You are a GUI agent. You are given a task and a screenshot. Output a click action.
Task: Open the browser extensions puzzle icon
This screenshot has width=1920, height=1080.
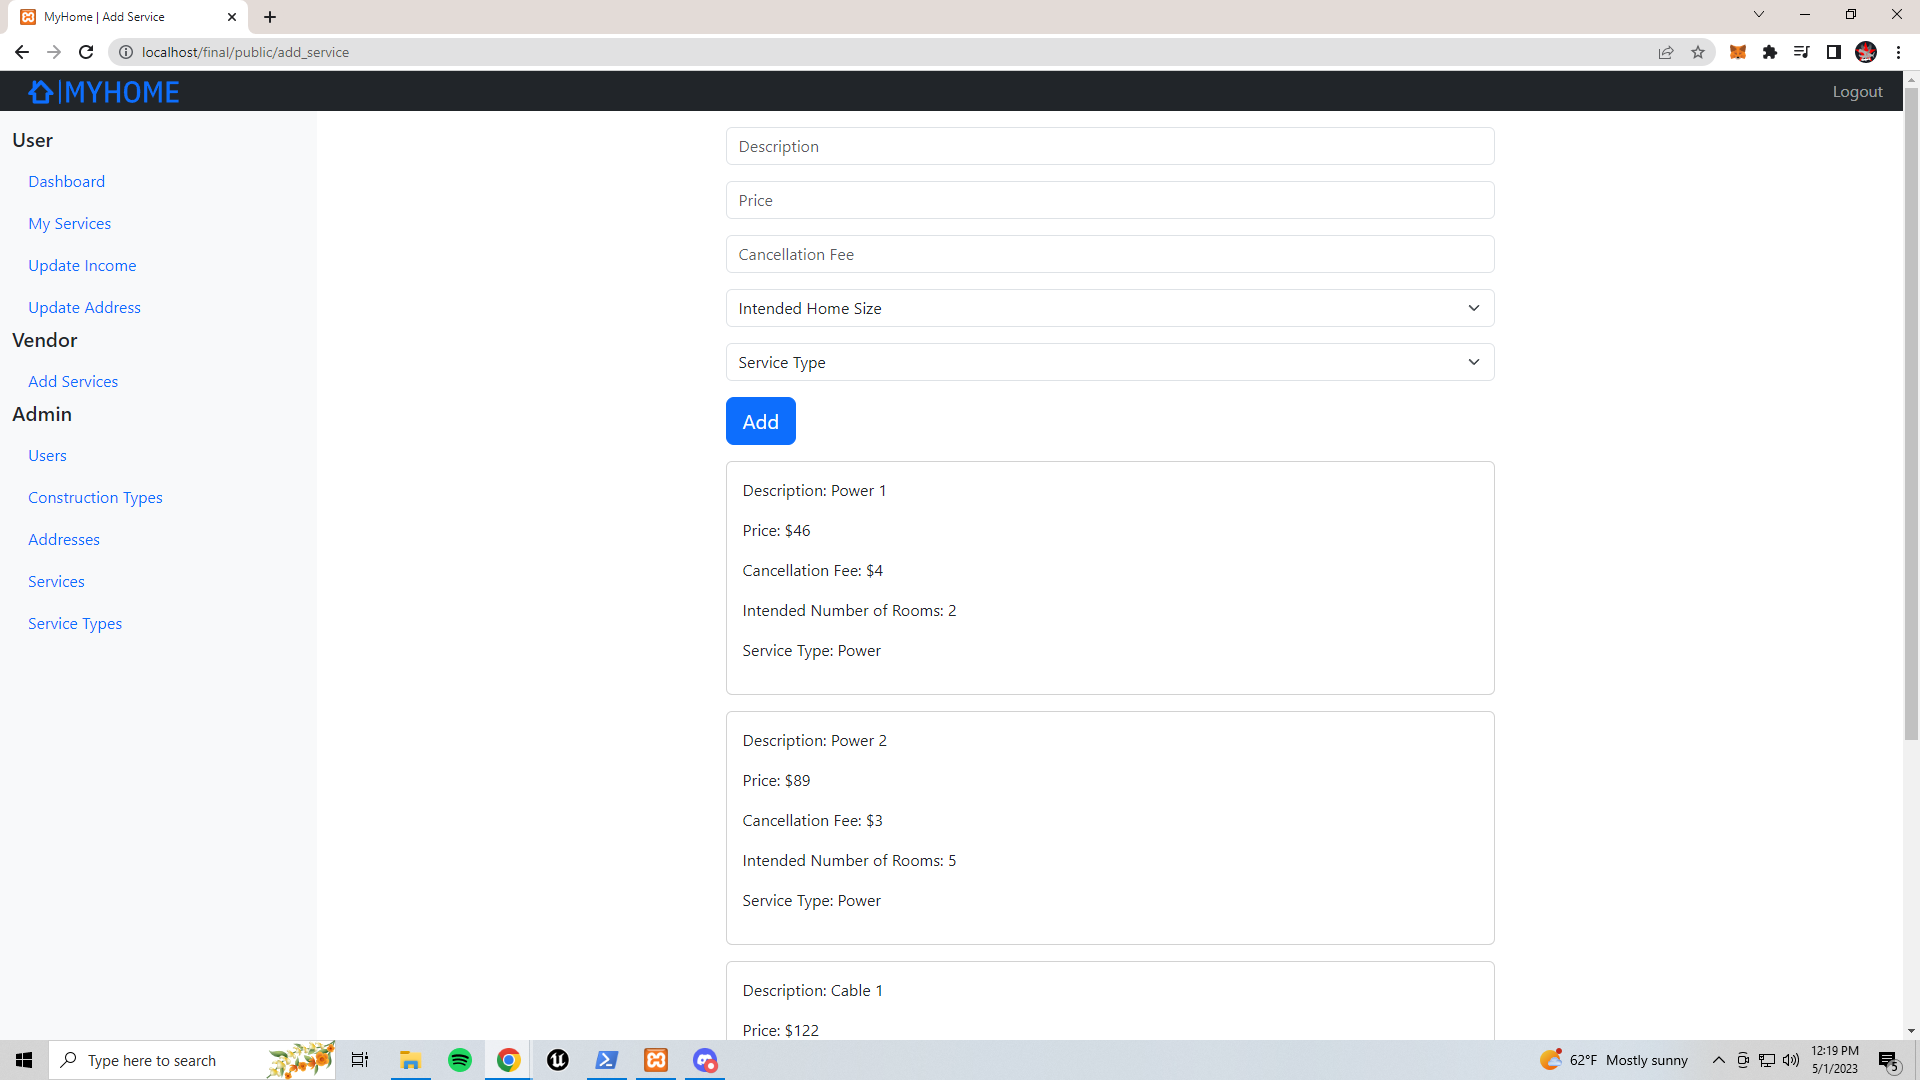click(x=1770, y=52)
